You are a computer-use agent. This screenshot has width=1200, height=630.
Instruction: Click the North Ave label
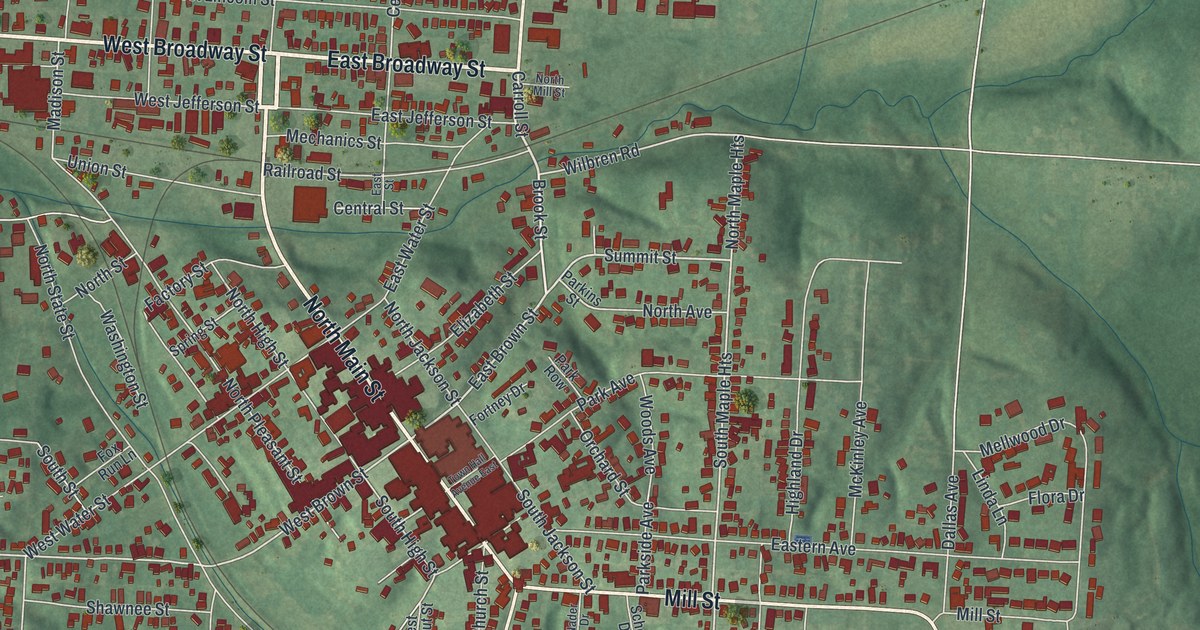point(677,312)
